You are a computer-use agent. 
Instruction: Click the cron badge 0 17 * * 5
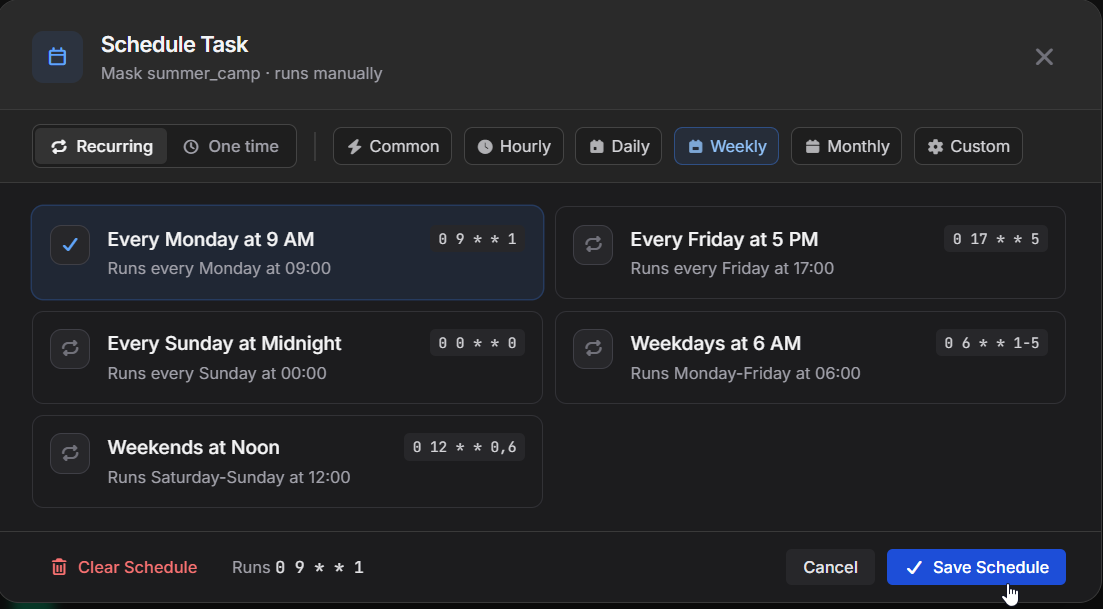tap(996, 239)
